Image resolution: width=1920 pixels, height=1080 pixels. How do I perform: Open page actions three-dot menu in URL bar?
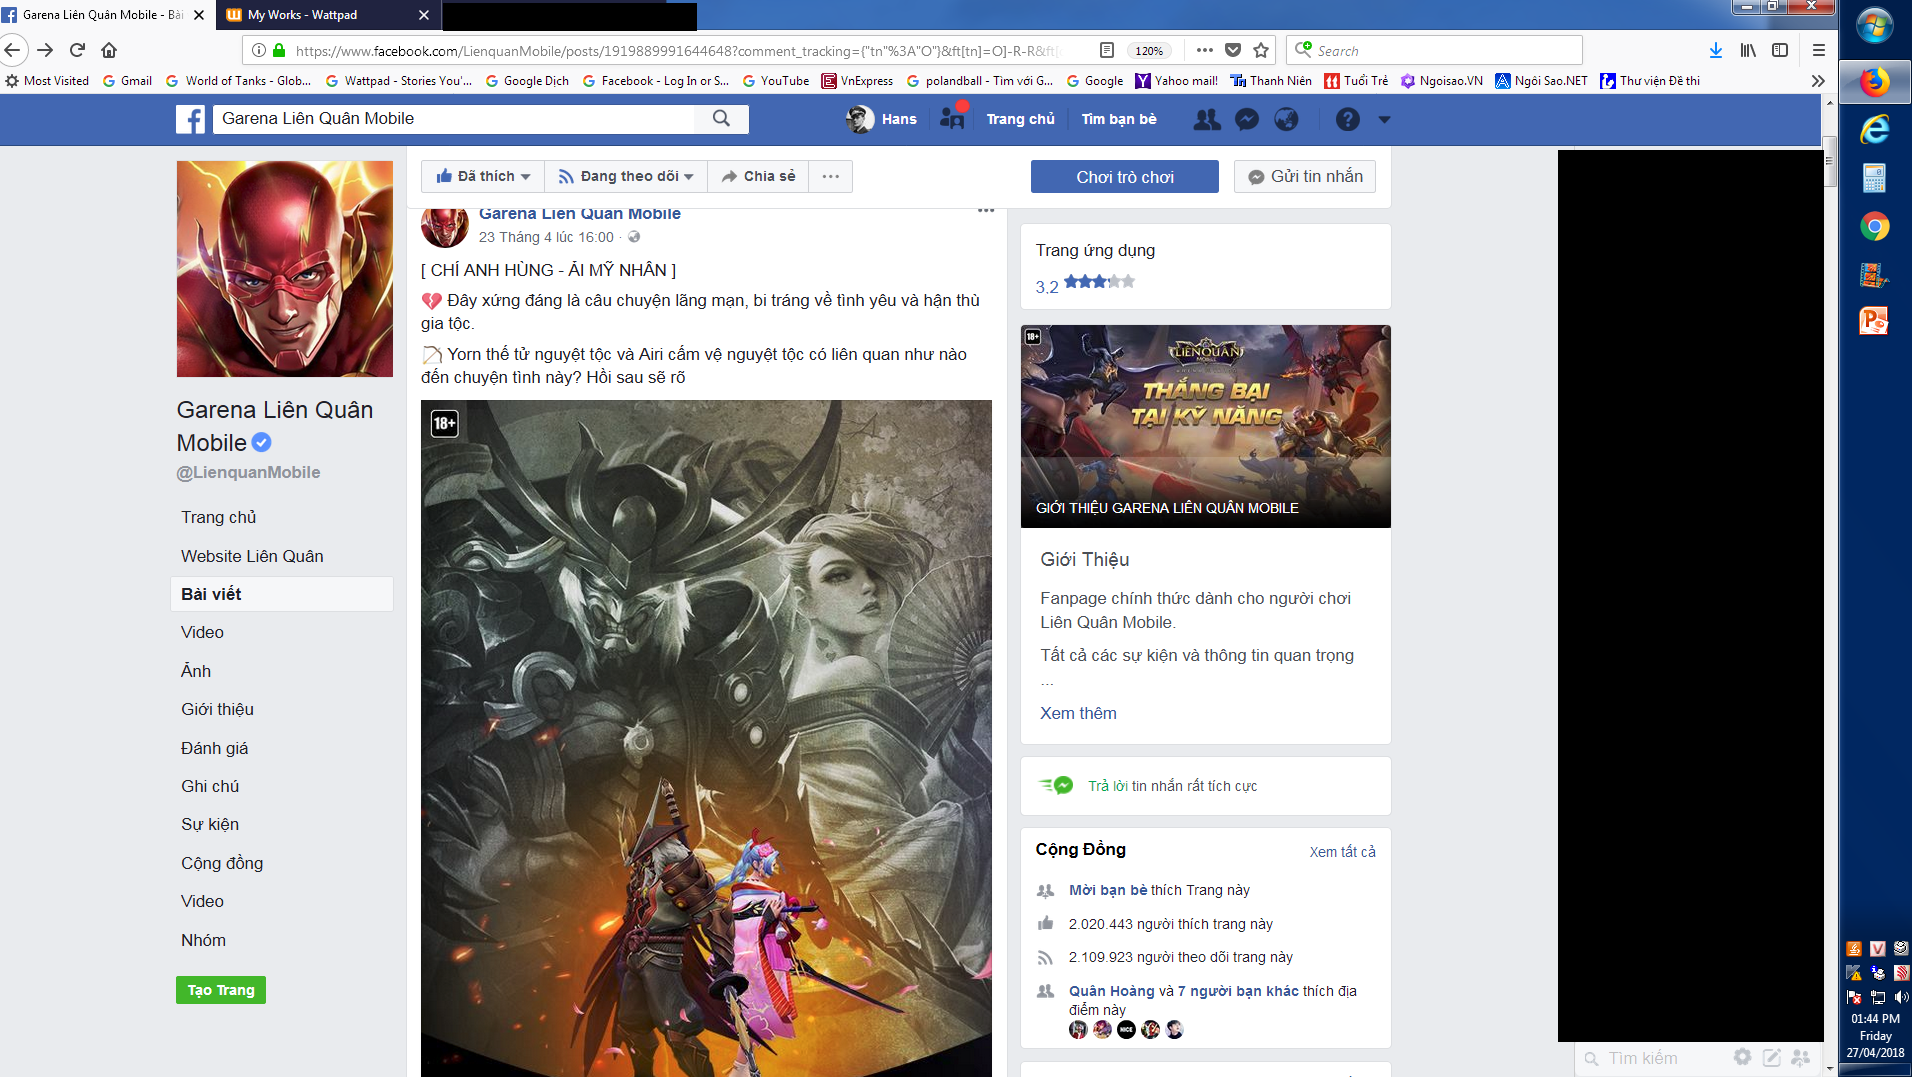click(1204, 50)
